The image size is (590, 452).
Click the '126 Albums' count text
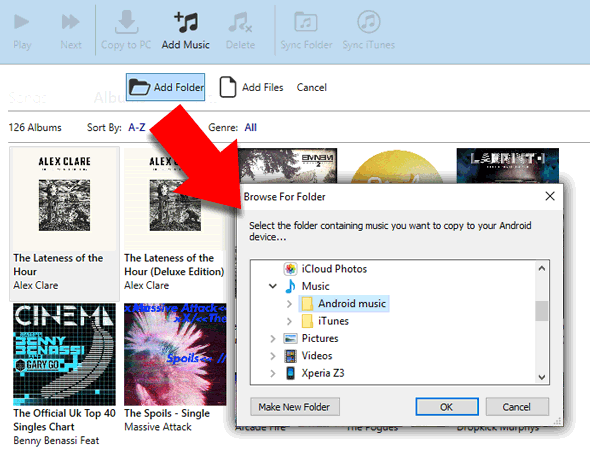click(x=35, y=127)
